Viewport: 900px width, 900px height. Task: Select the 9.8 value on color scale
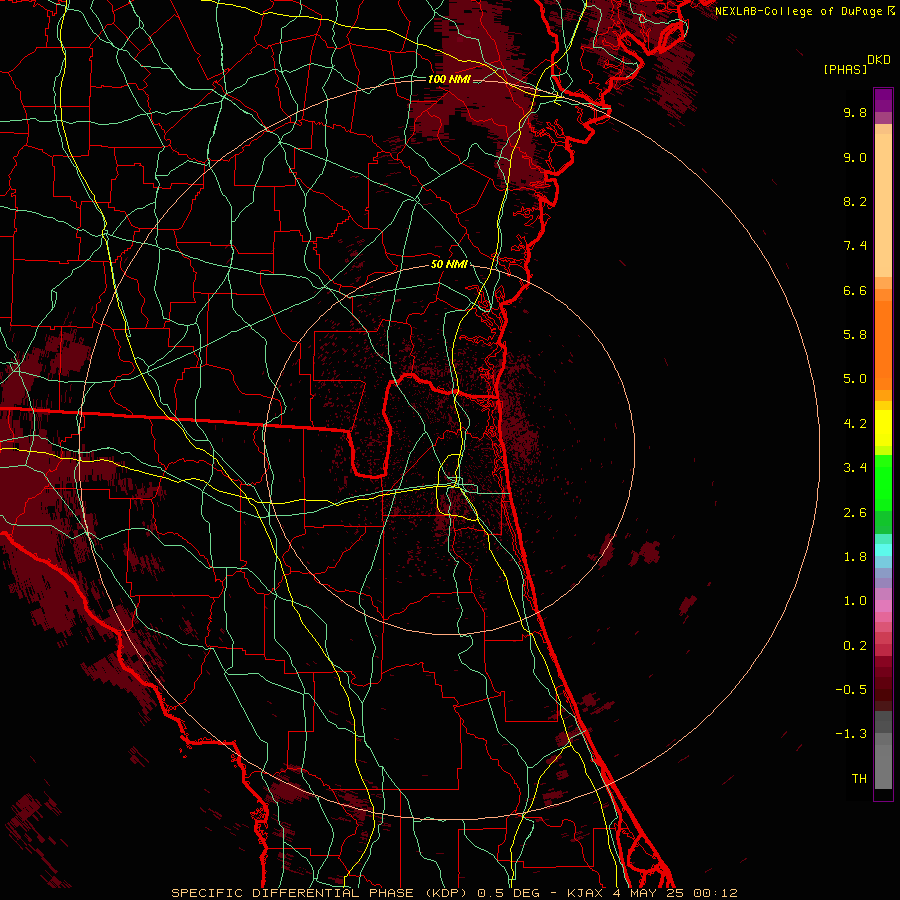coord(855,112)
